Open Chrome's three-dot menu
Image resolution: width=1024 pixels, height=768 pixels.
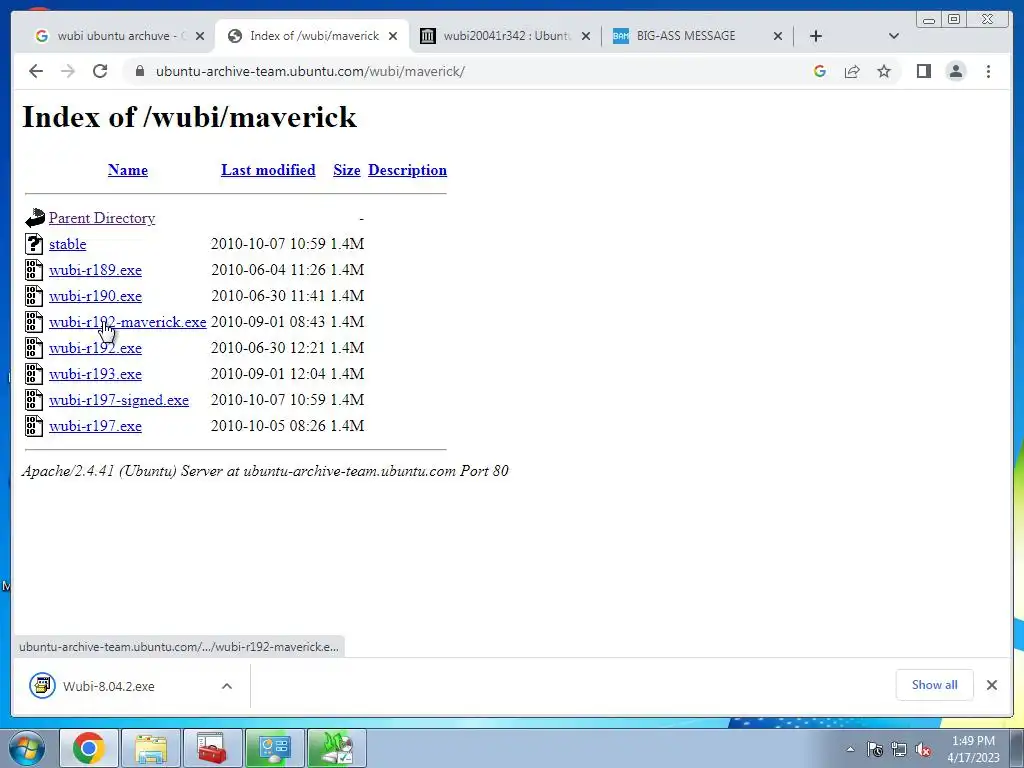(988, 71)
